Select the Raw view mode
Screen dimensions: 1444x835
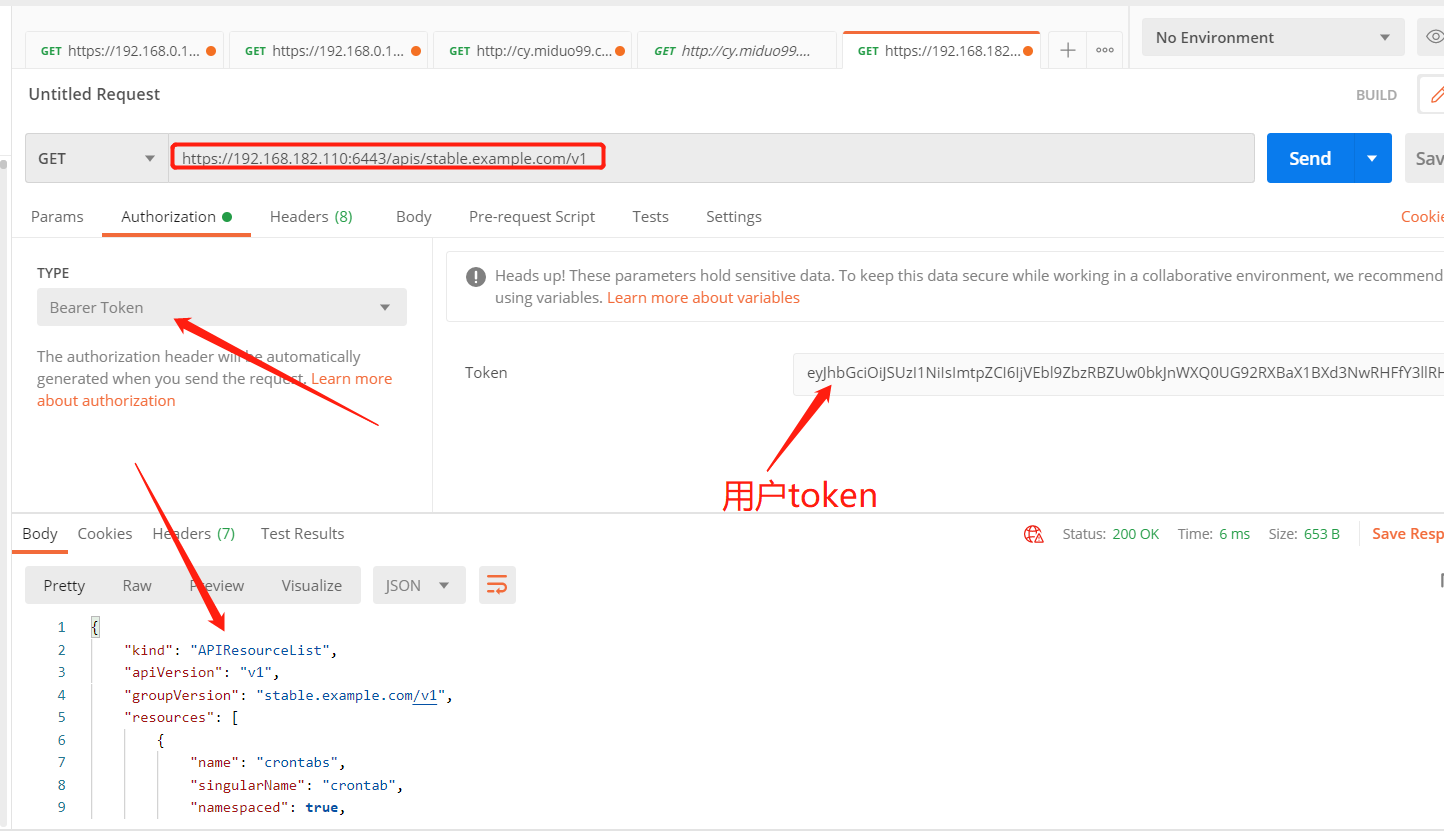137,585
